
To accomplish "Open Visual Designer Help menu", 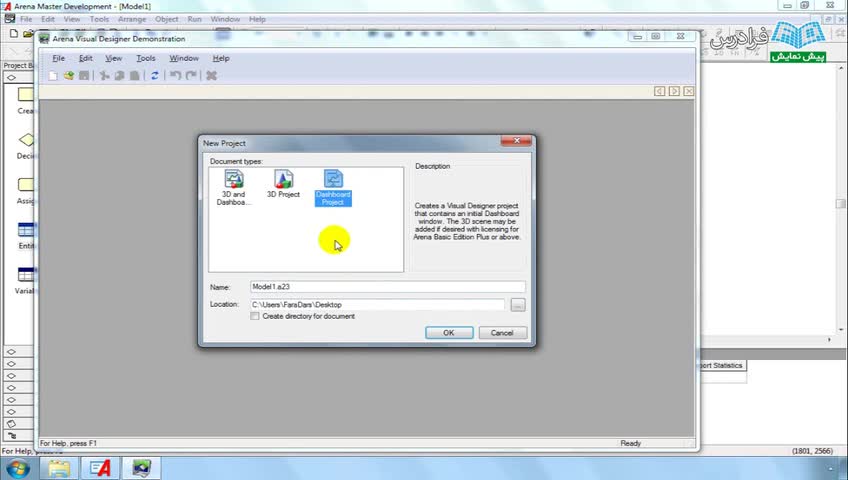I will pyautogui.click(x=221, y=58).
